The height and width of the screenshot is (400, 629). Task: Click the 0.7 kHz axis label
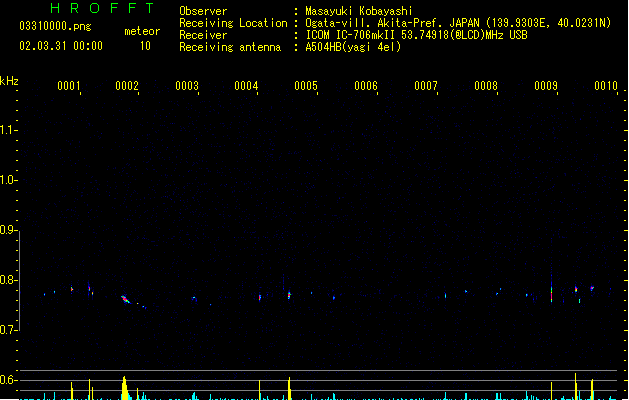[7, 330]
